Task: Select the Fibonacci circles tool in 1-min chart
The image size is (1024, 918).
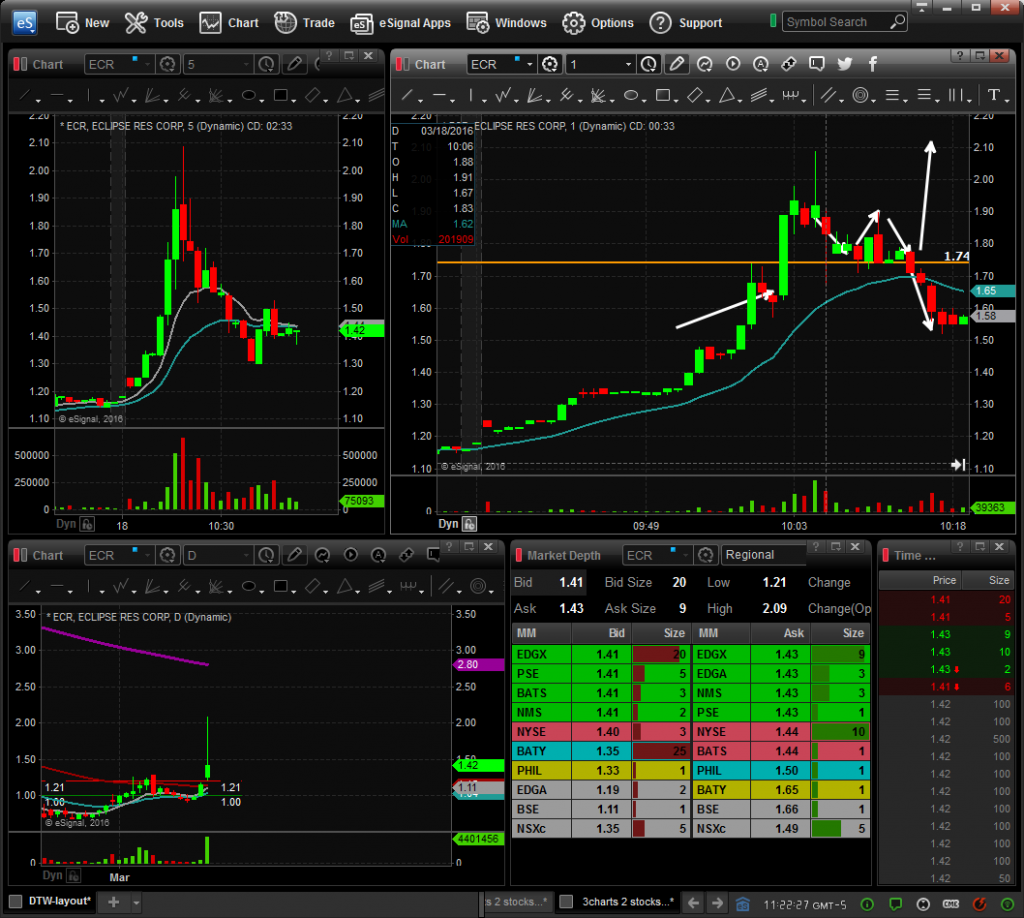Action: 860,96
